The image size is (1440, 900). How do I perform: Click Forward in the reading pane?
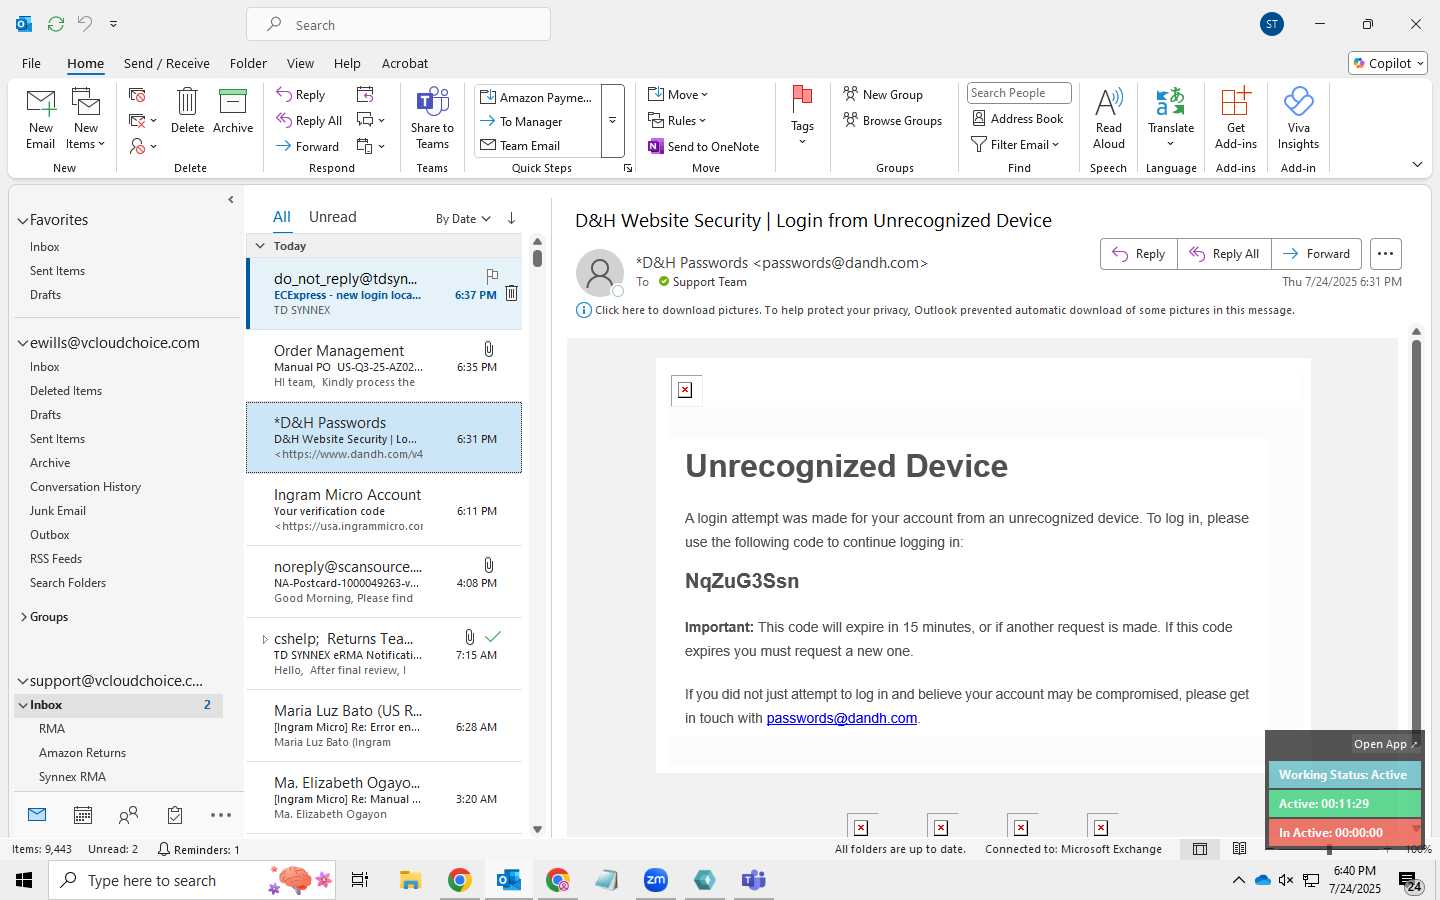pyautogui.click(x=1317, y=254)
